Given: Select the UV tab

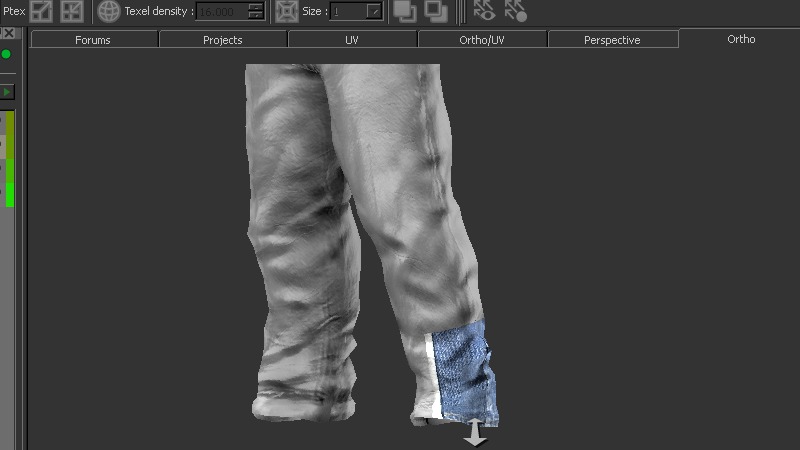Looking at the screenshot, I should click(x=352, y=40).
